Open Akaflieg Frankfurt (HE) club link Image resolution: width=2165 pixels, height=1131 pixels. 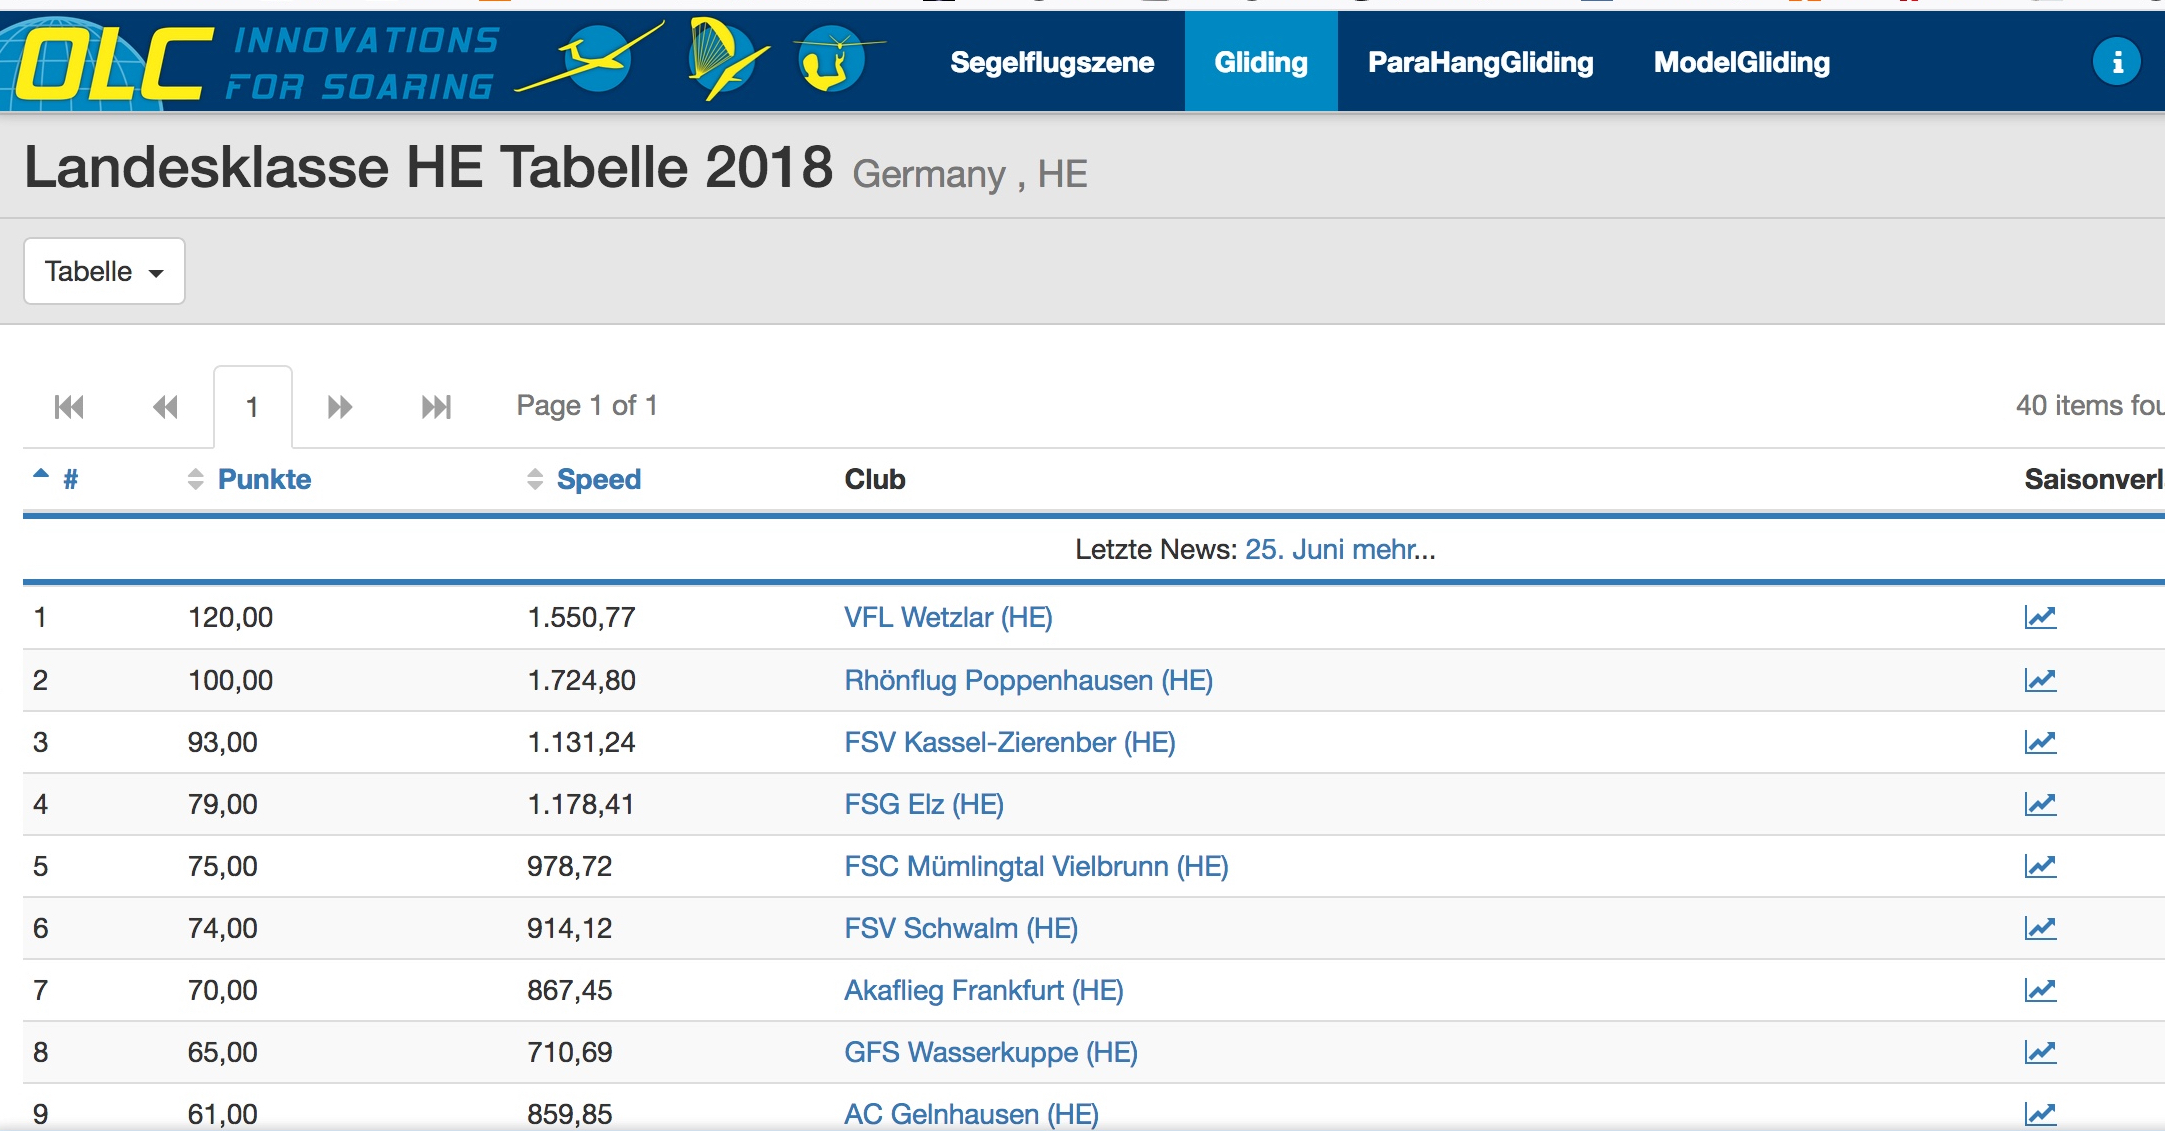(984, 990)
